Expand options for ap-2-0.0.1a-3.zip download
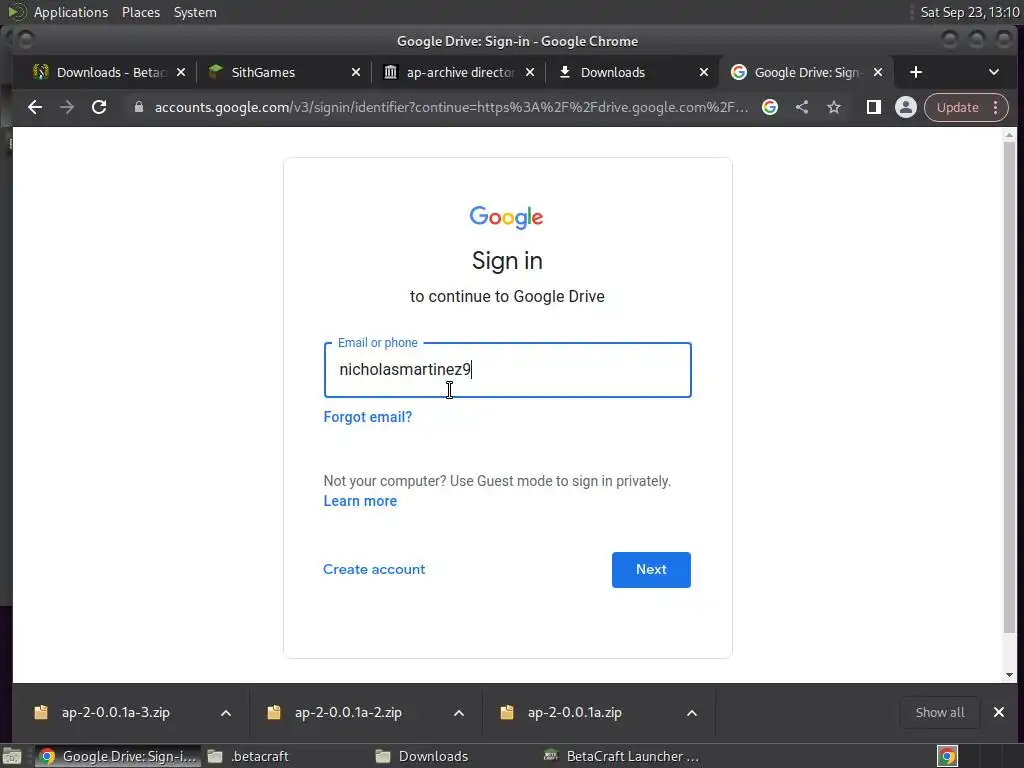This screenshot has height=768, width=1024. point(226,713)
